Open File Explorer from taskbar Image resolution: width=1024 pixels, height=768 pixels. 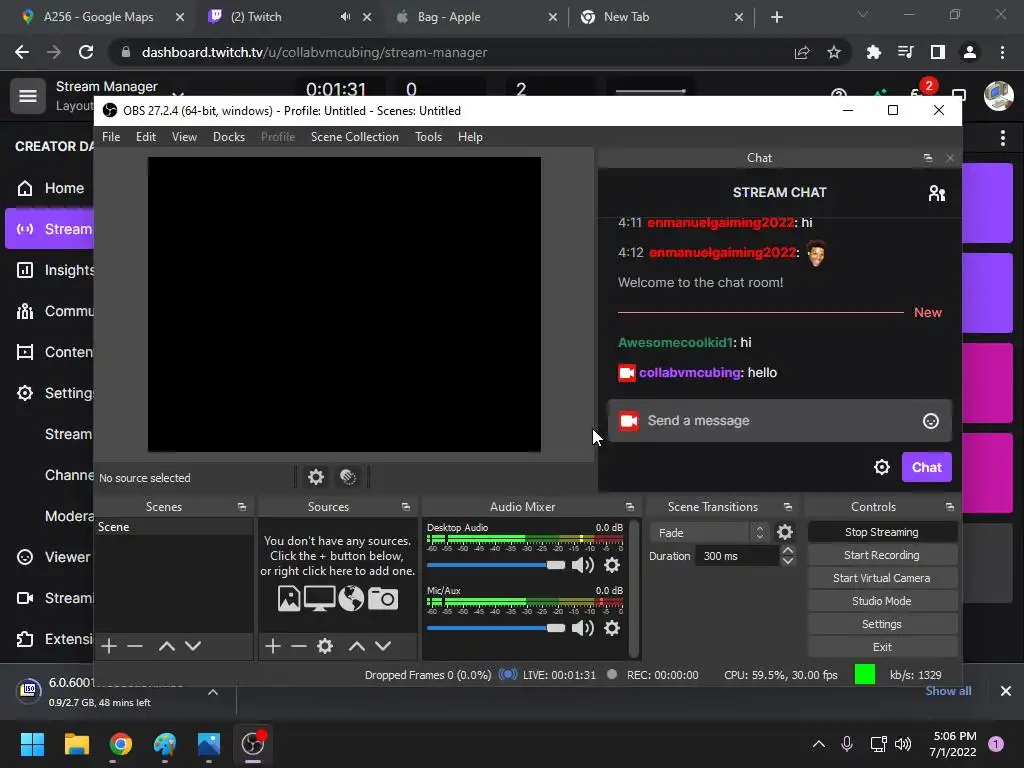click(76, 744)
